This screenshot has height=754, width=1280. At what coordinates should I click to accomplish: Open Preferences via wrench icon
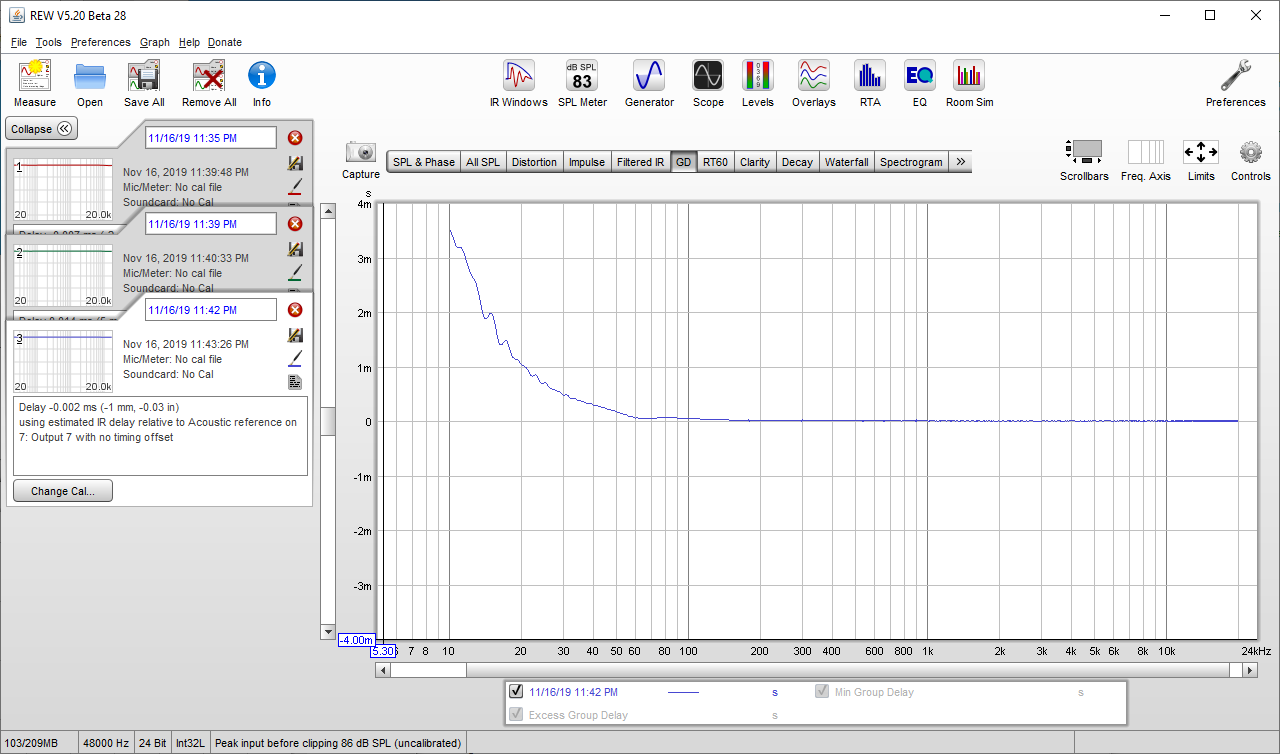point(1235,84)
